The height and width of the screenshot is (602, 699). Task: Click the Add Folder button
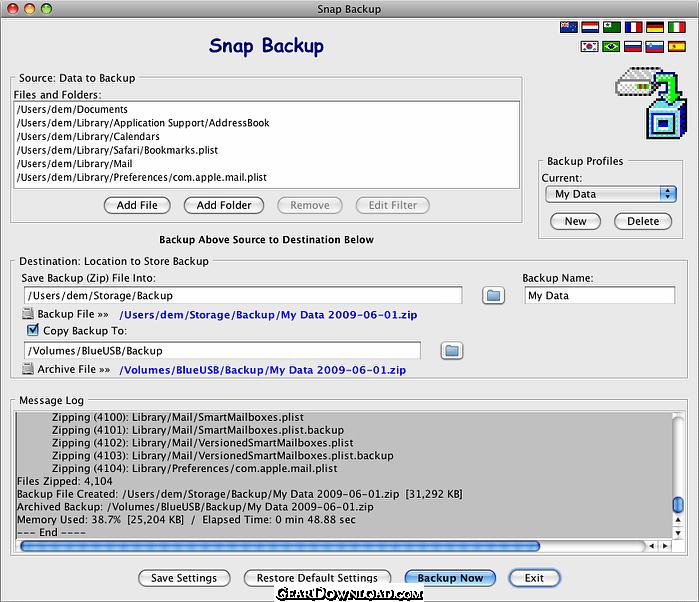pyautogui.click(x=224, y=206)
